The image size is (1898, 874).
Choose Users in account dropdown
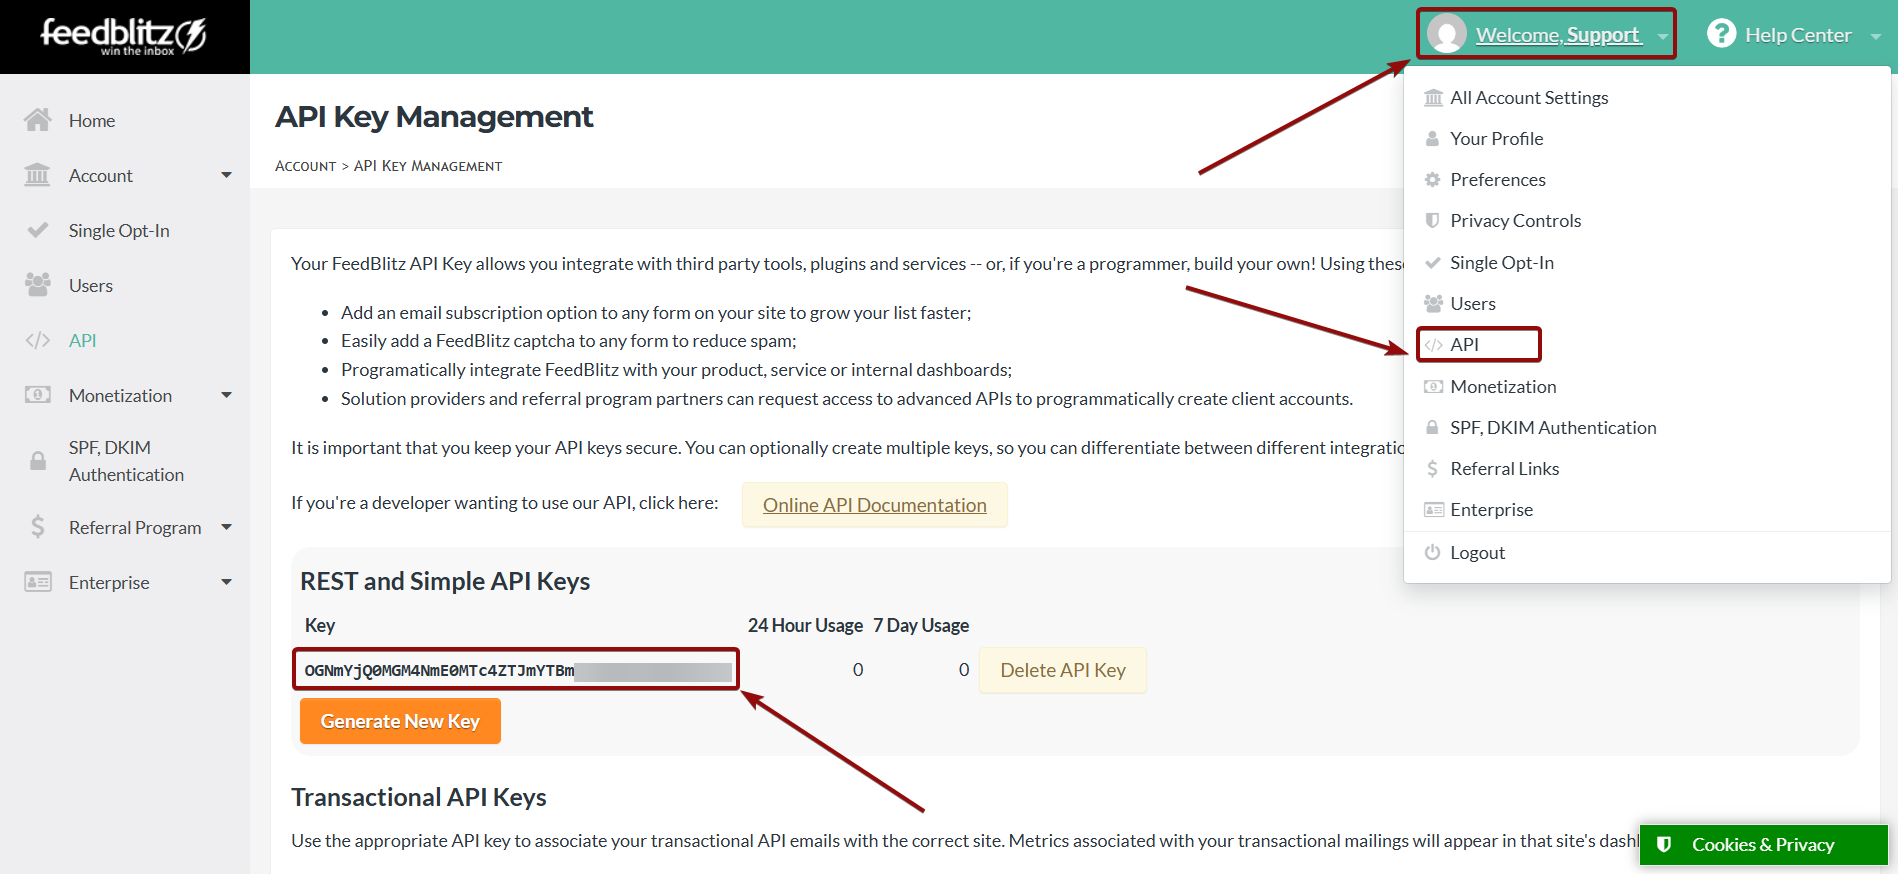point(1473,303)
